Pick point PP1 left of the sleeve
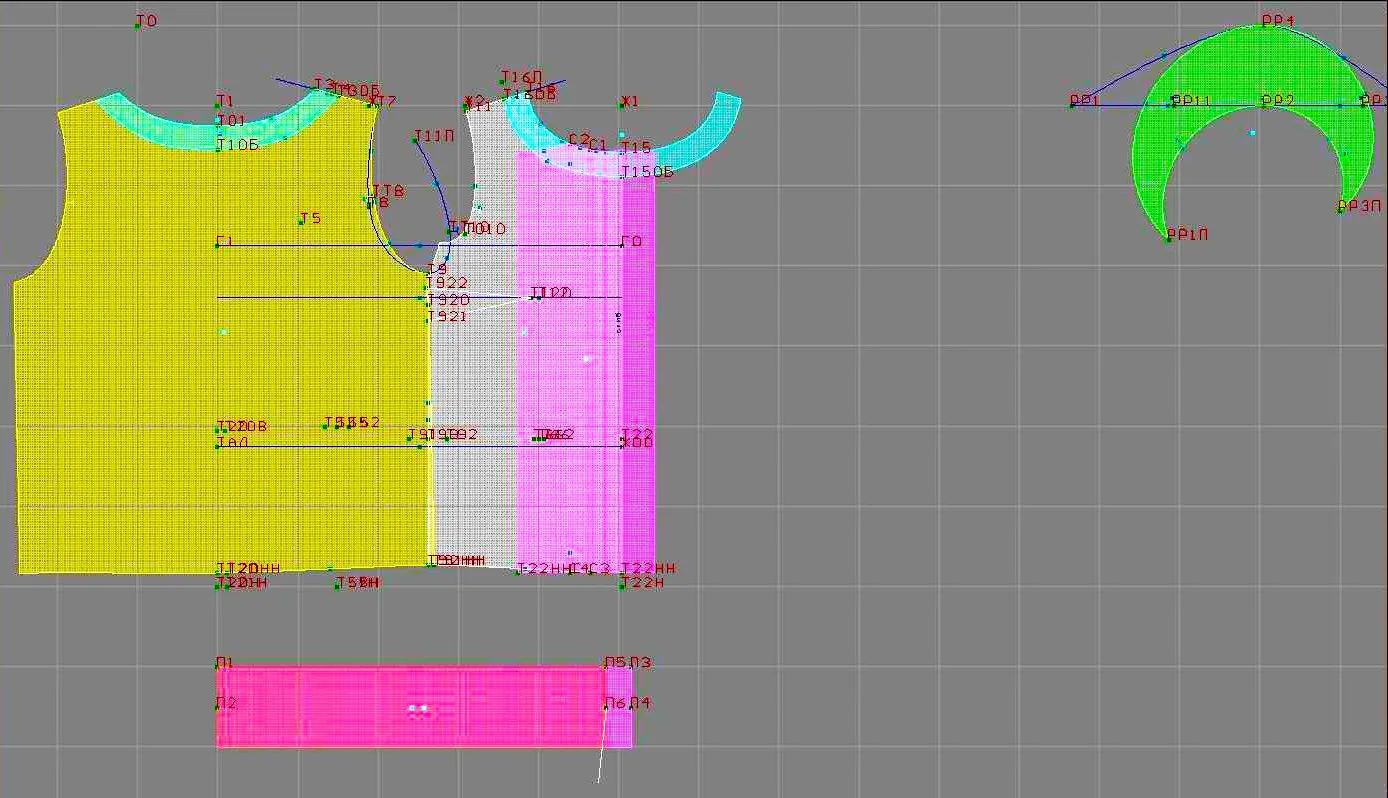The height and width of the screenshot is (798, 1388). point(1072,105)
